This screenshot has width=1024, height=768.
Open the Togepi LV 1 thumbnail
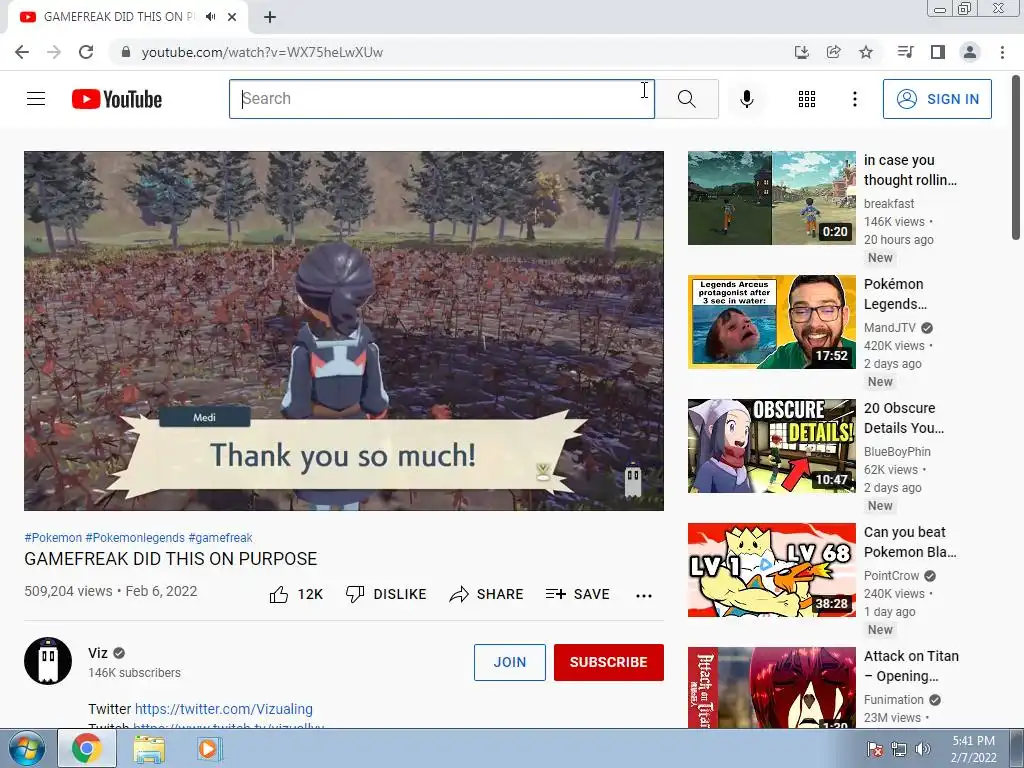point(771,570)
